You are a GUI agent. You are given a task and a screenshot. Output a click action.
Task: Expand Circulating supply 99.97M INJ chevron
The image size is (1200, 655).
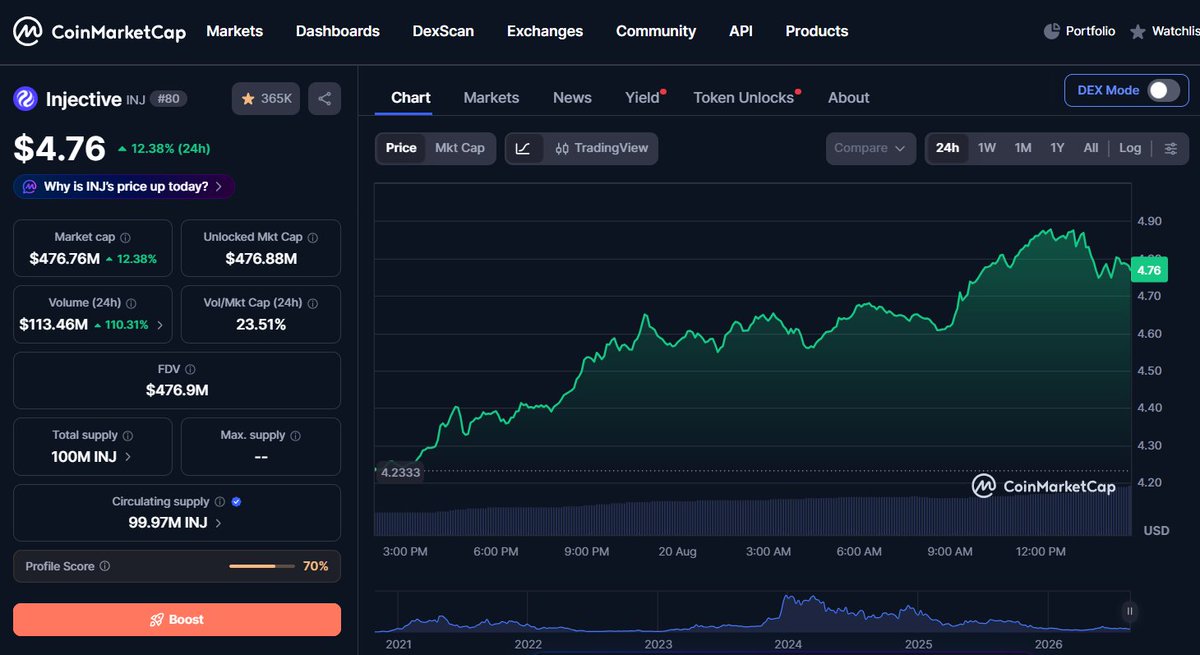pyautogui.click(x=218, y=523)
